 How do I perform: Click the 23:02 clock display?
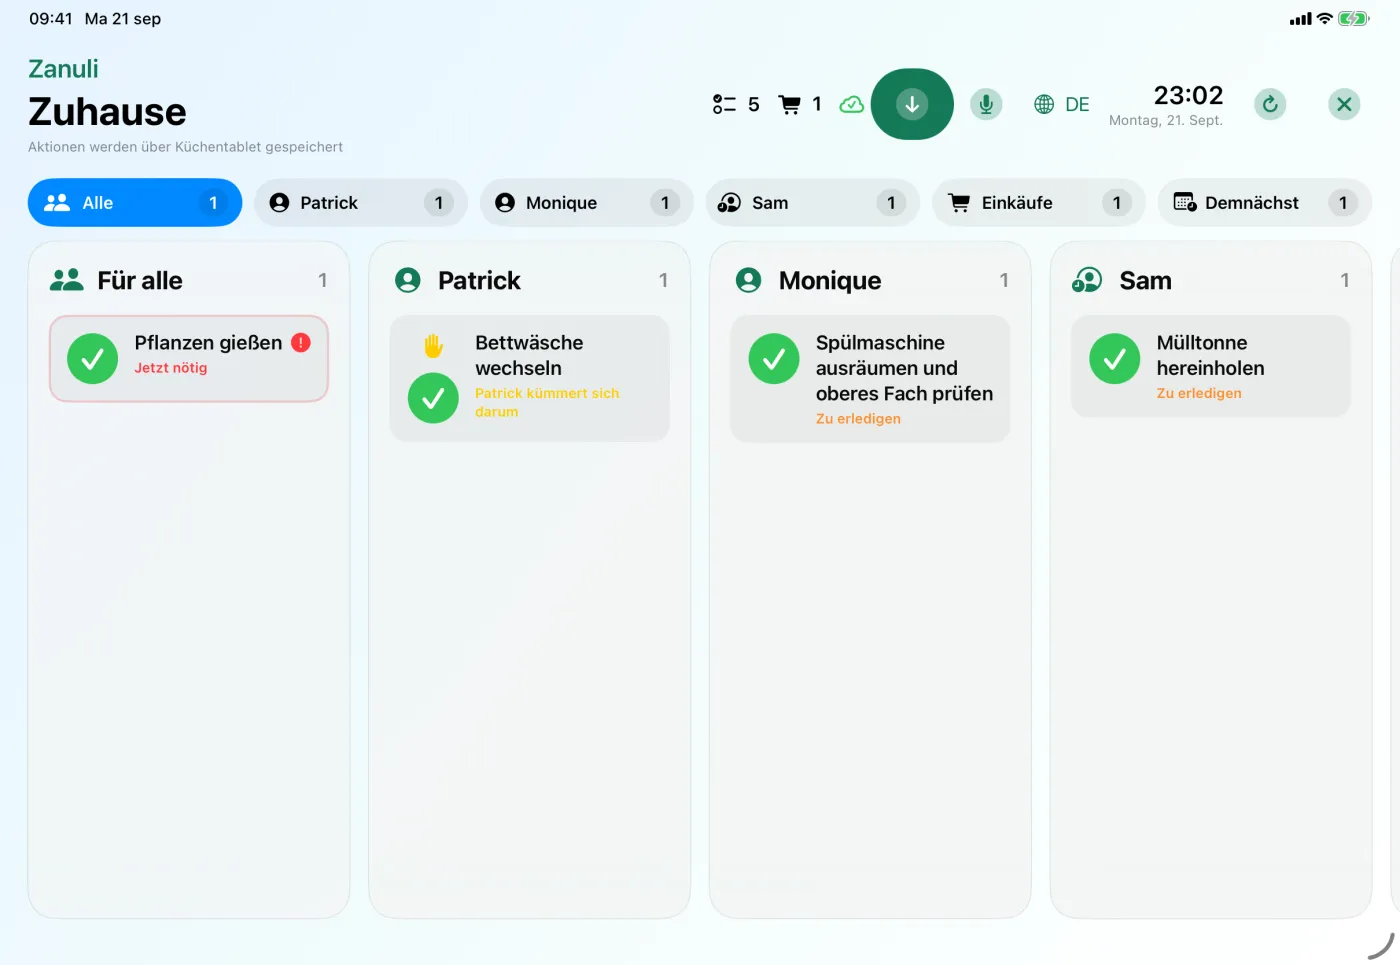[x=1188, y=95]
